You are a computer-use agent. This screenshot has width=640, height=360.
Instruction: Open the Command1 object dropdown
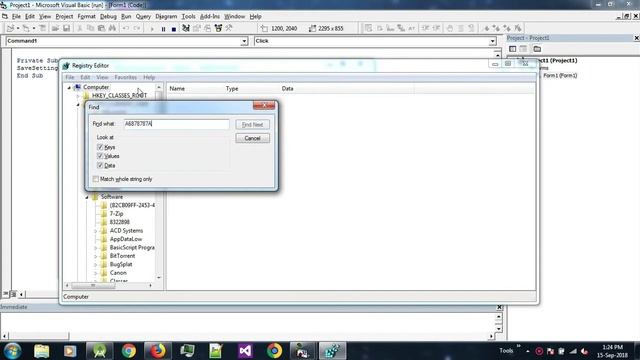(x=244, y=41)
